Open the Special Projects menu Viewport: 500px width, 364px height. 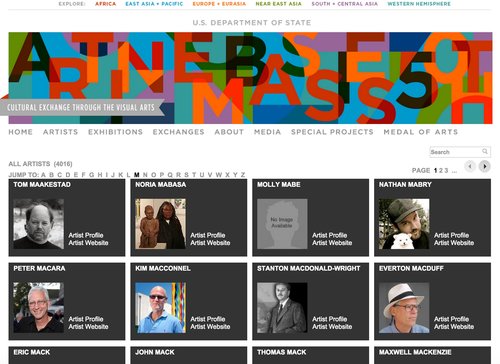click(x=332, y=132)
